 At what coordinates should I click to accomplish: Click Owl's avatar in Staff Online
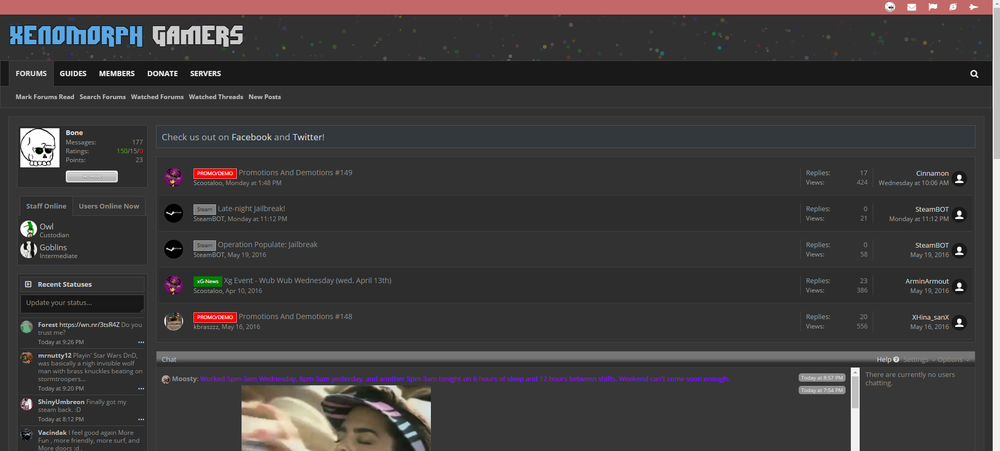(x=28, y=229)
